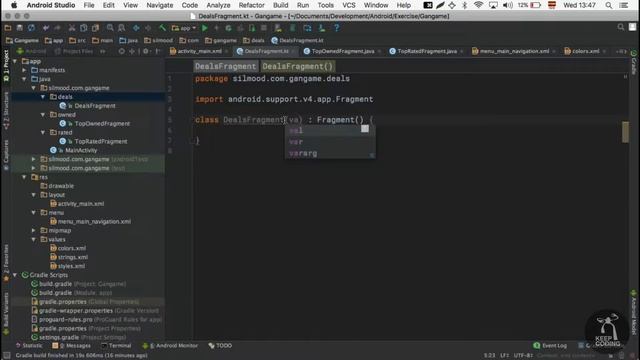Click the editor vertical scrollbar thumb
Viewport: 640px width, 360px height.
(x=625, y=132)
